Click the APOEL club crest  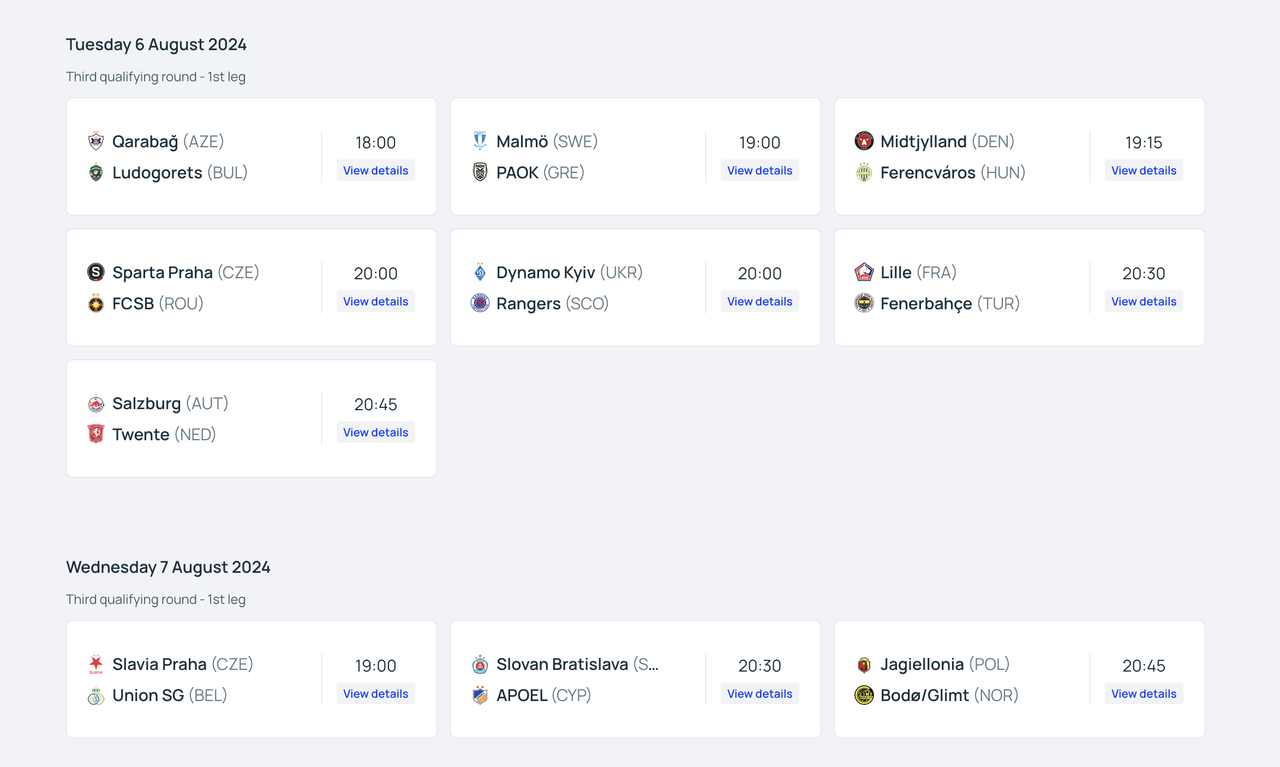click(x=480, y=695)
